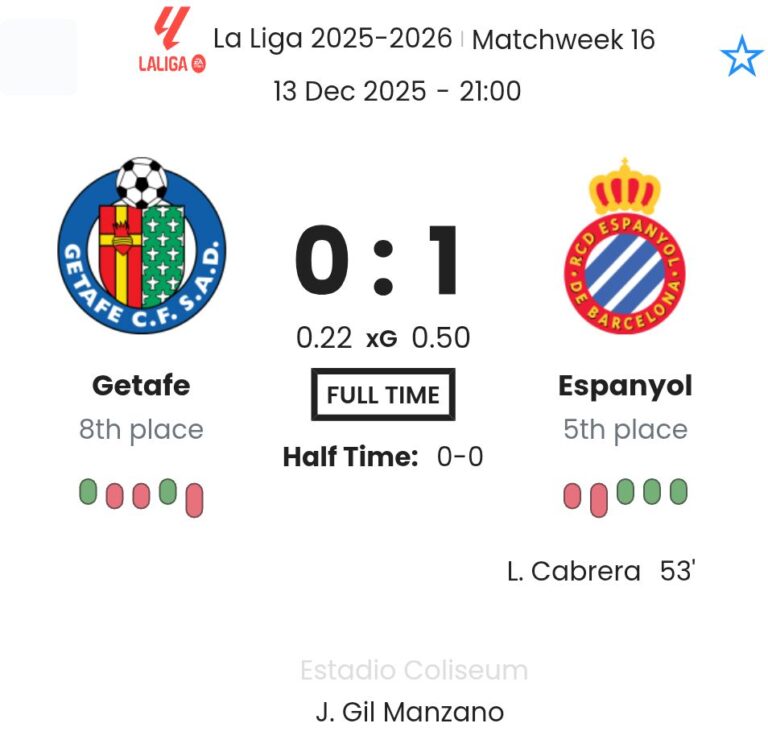Select the Matchweek 16 label
Viewport: 768px width, 744px height.
coord(563,39)
